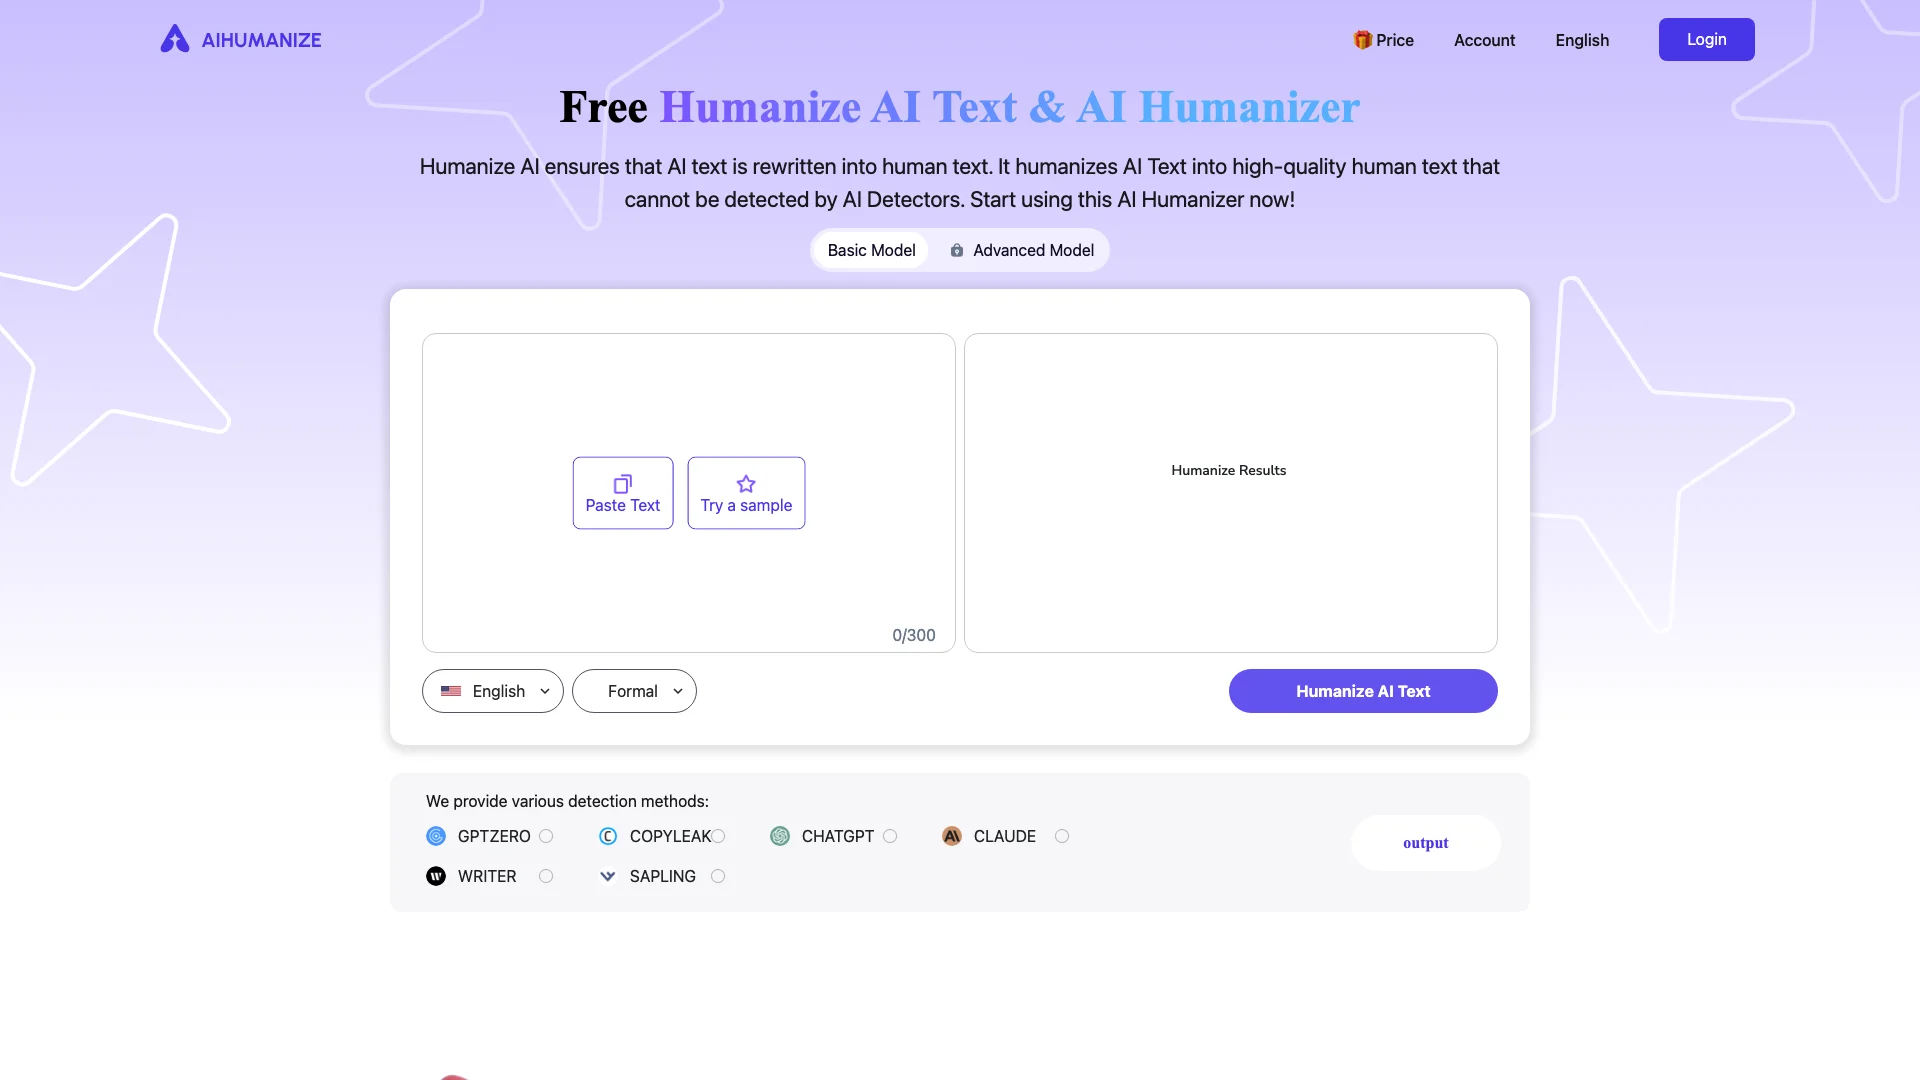The image size is (1920, 1080).
Task: Click the Login button
Action: coord(1706,40)
